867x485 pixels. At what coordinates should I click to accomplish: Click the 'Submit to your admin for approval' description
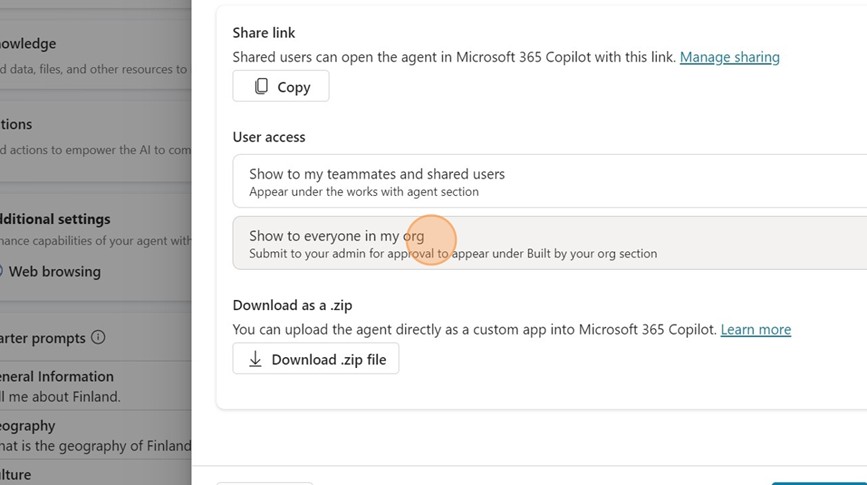tap(453, 254)
